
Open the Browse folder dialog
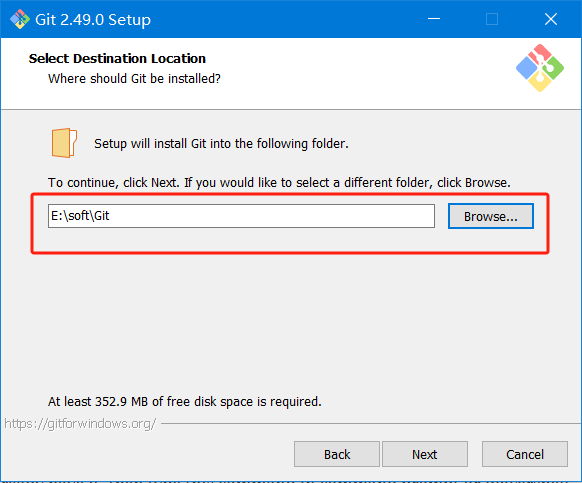click(x=491, y=216)
